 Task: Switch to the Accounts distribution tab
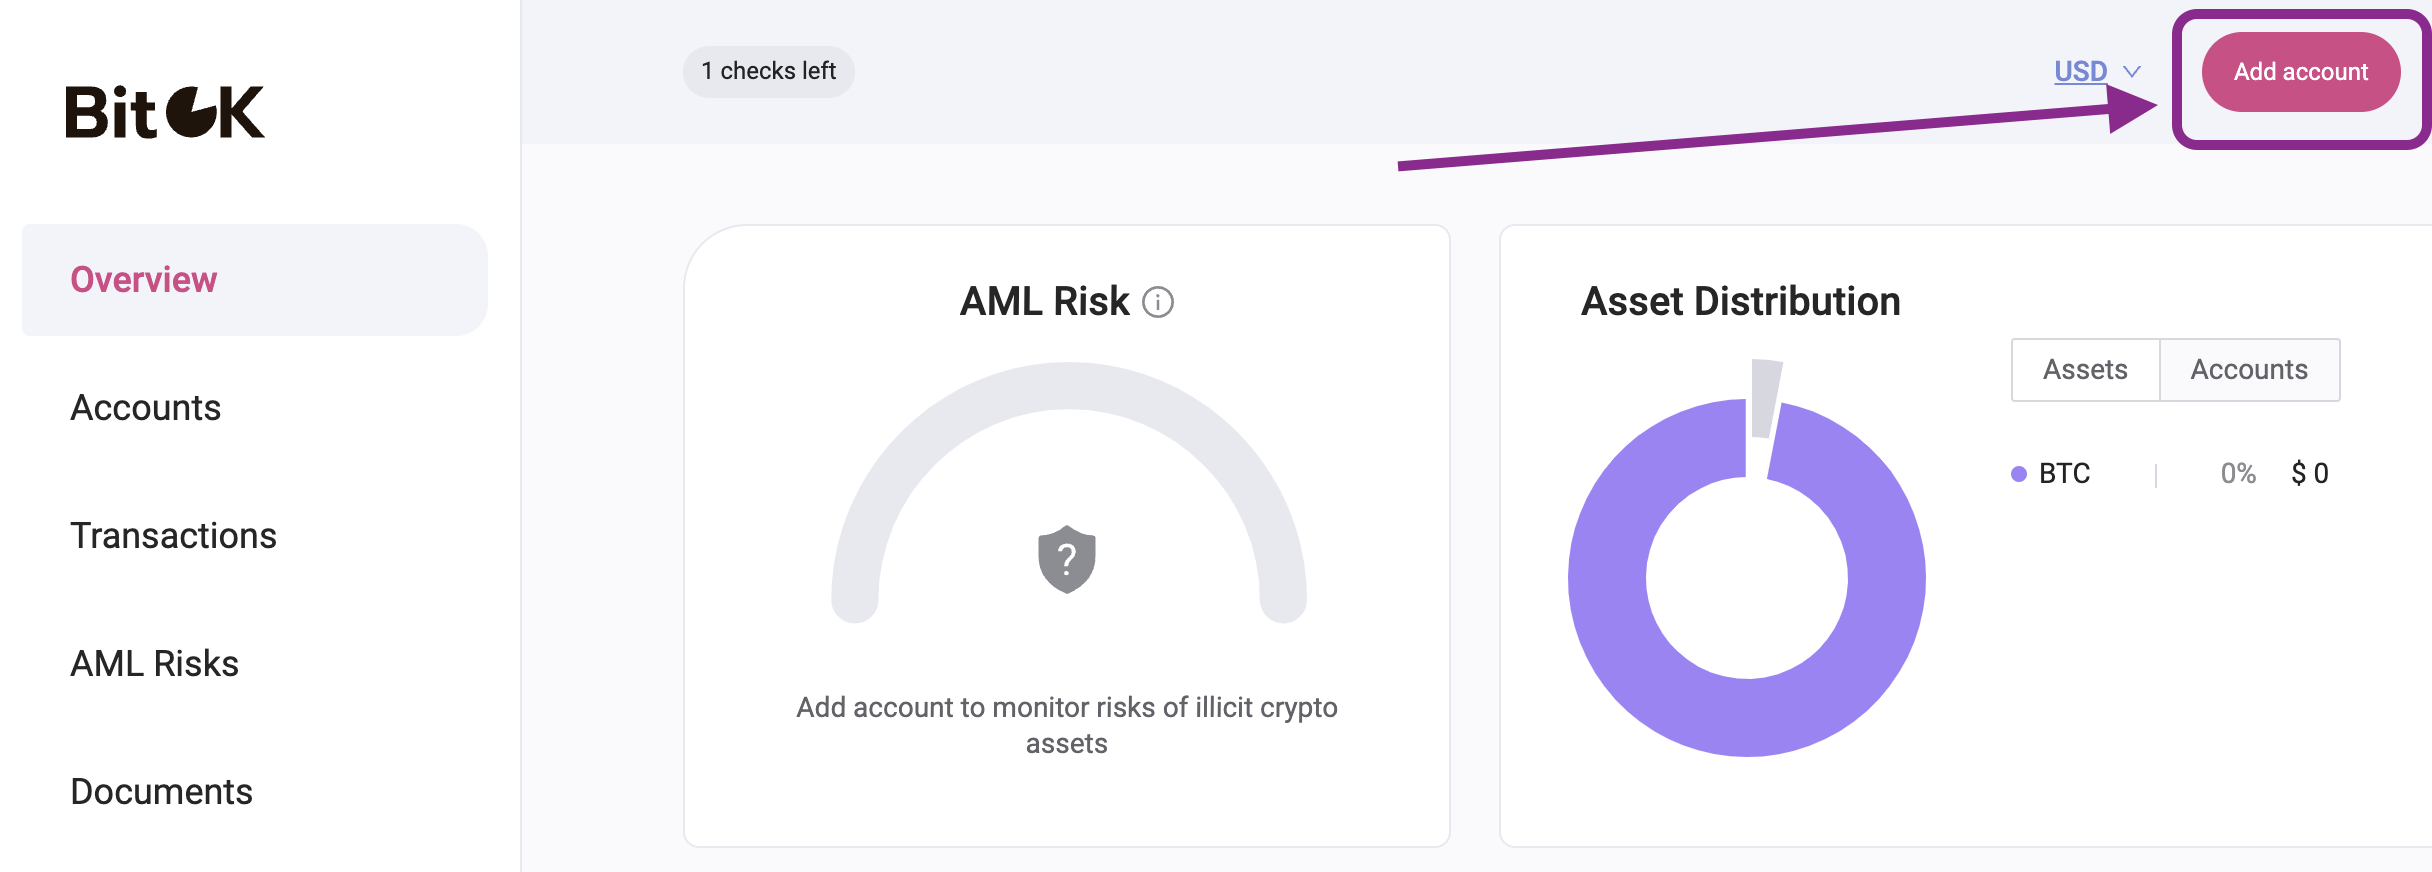point(2249,370)
